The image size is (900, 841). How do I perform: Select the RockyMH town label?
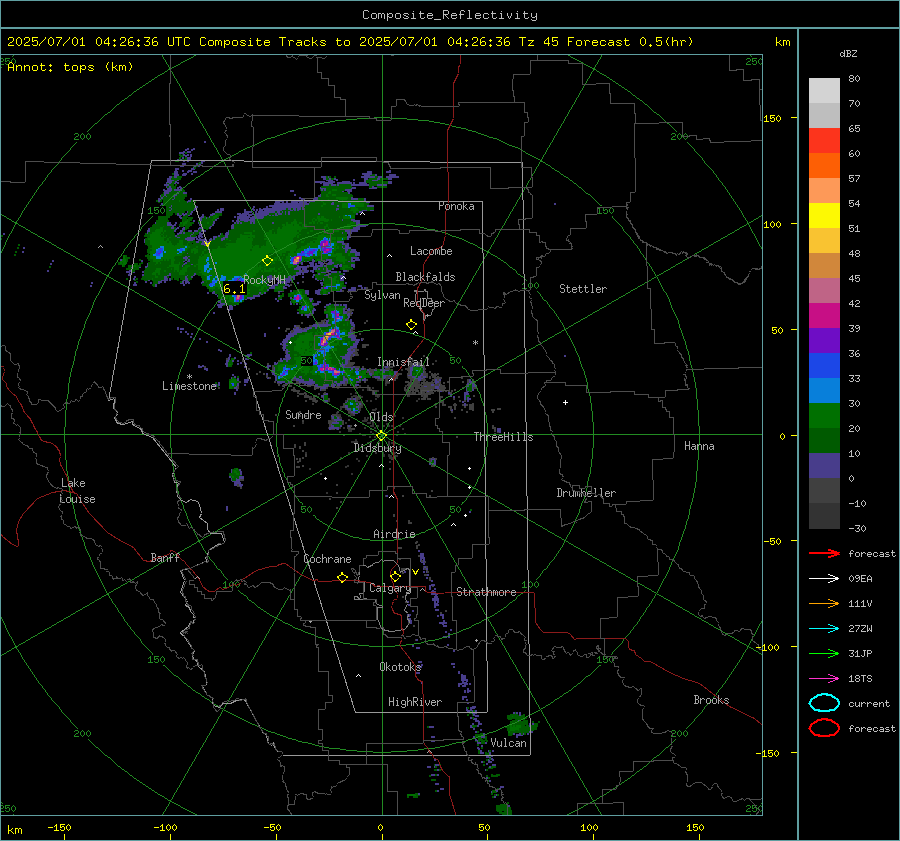265,280
